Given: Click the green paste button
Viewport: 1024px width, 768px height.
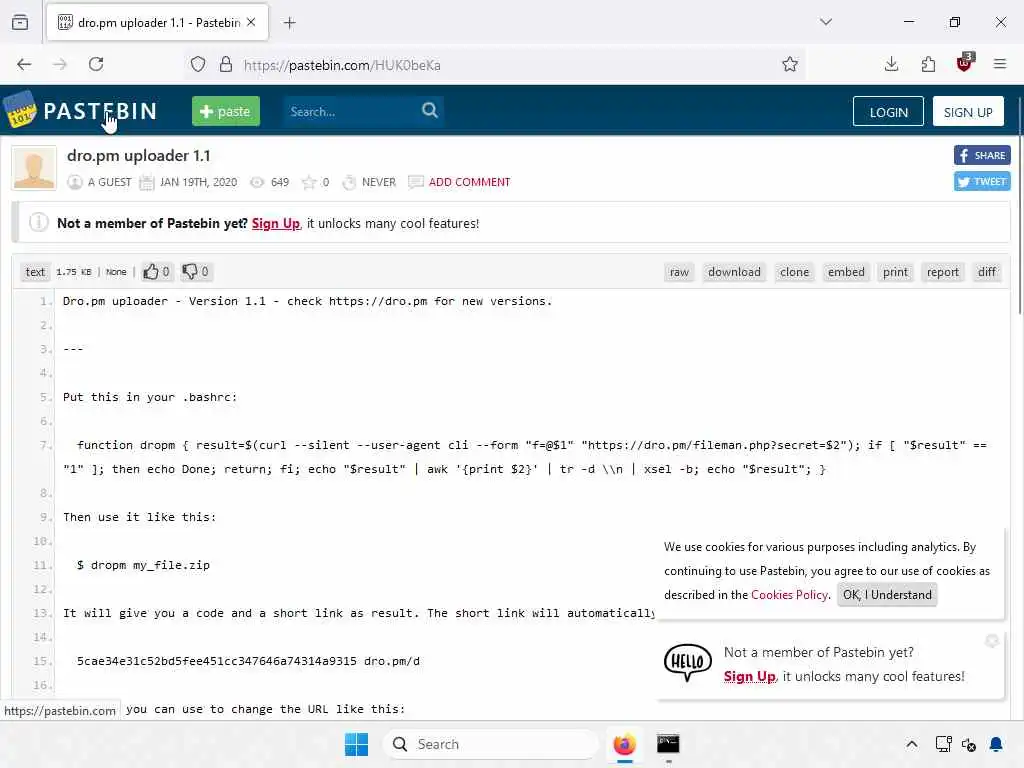Looking at the screenshot, I should (226, 111).
